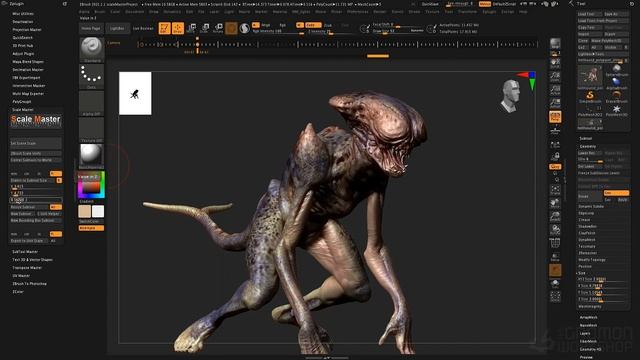Viewport: 640px width, 360px height.
Task: Expand the Decimation Master plugin section
Action: pos(28,70)
